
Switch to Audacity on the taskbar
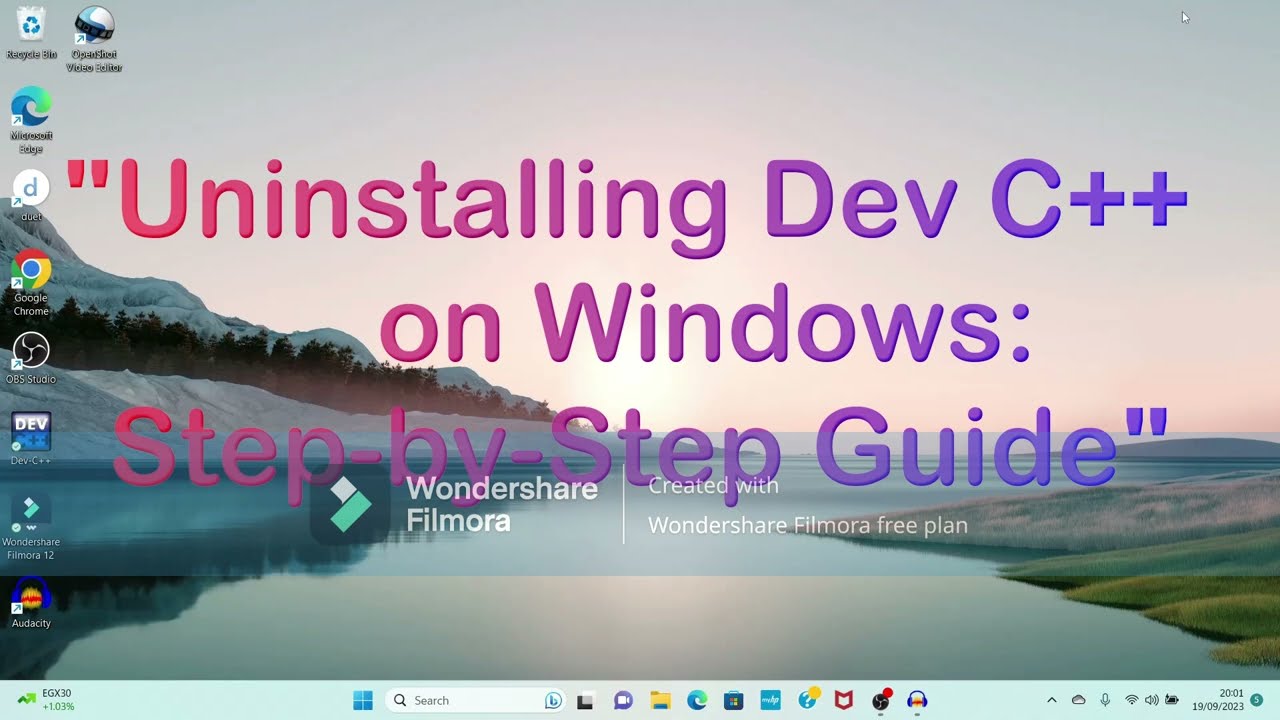point(917,700)
